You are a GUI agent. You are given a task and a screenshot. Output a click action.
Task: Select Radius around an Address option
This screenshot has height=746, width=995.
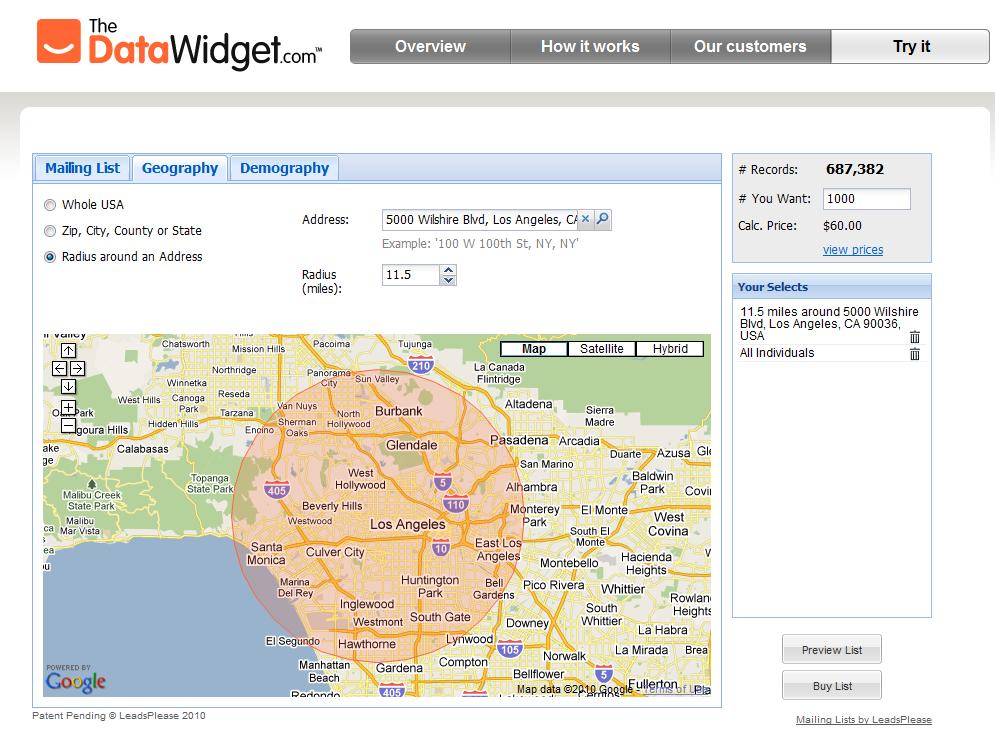[x=50, y=257]
